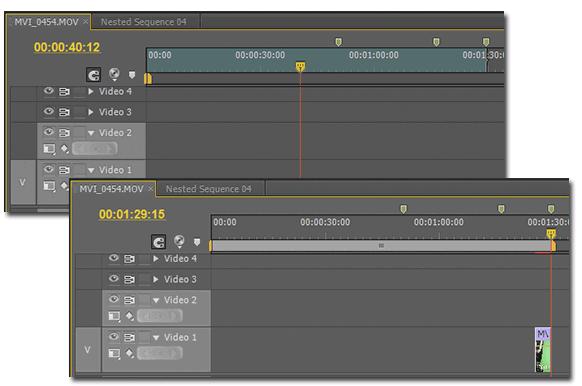Expand Video 3 track in 00:01:29:15 timeline

click(156, 279)
